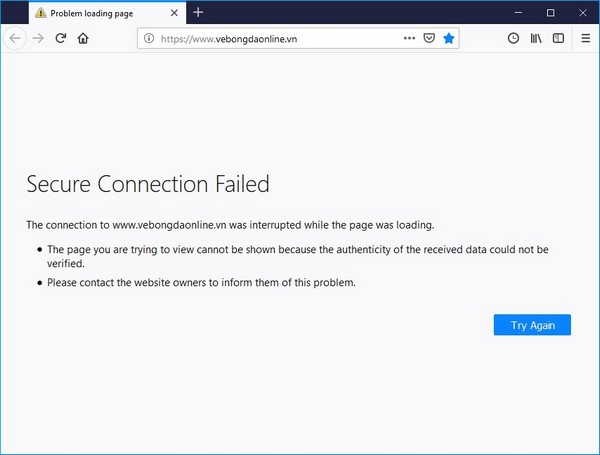Go to the Firefox home page
600x455 pixels.
click(x=83, y=38)
